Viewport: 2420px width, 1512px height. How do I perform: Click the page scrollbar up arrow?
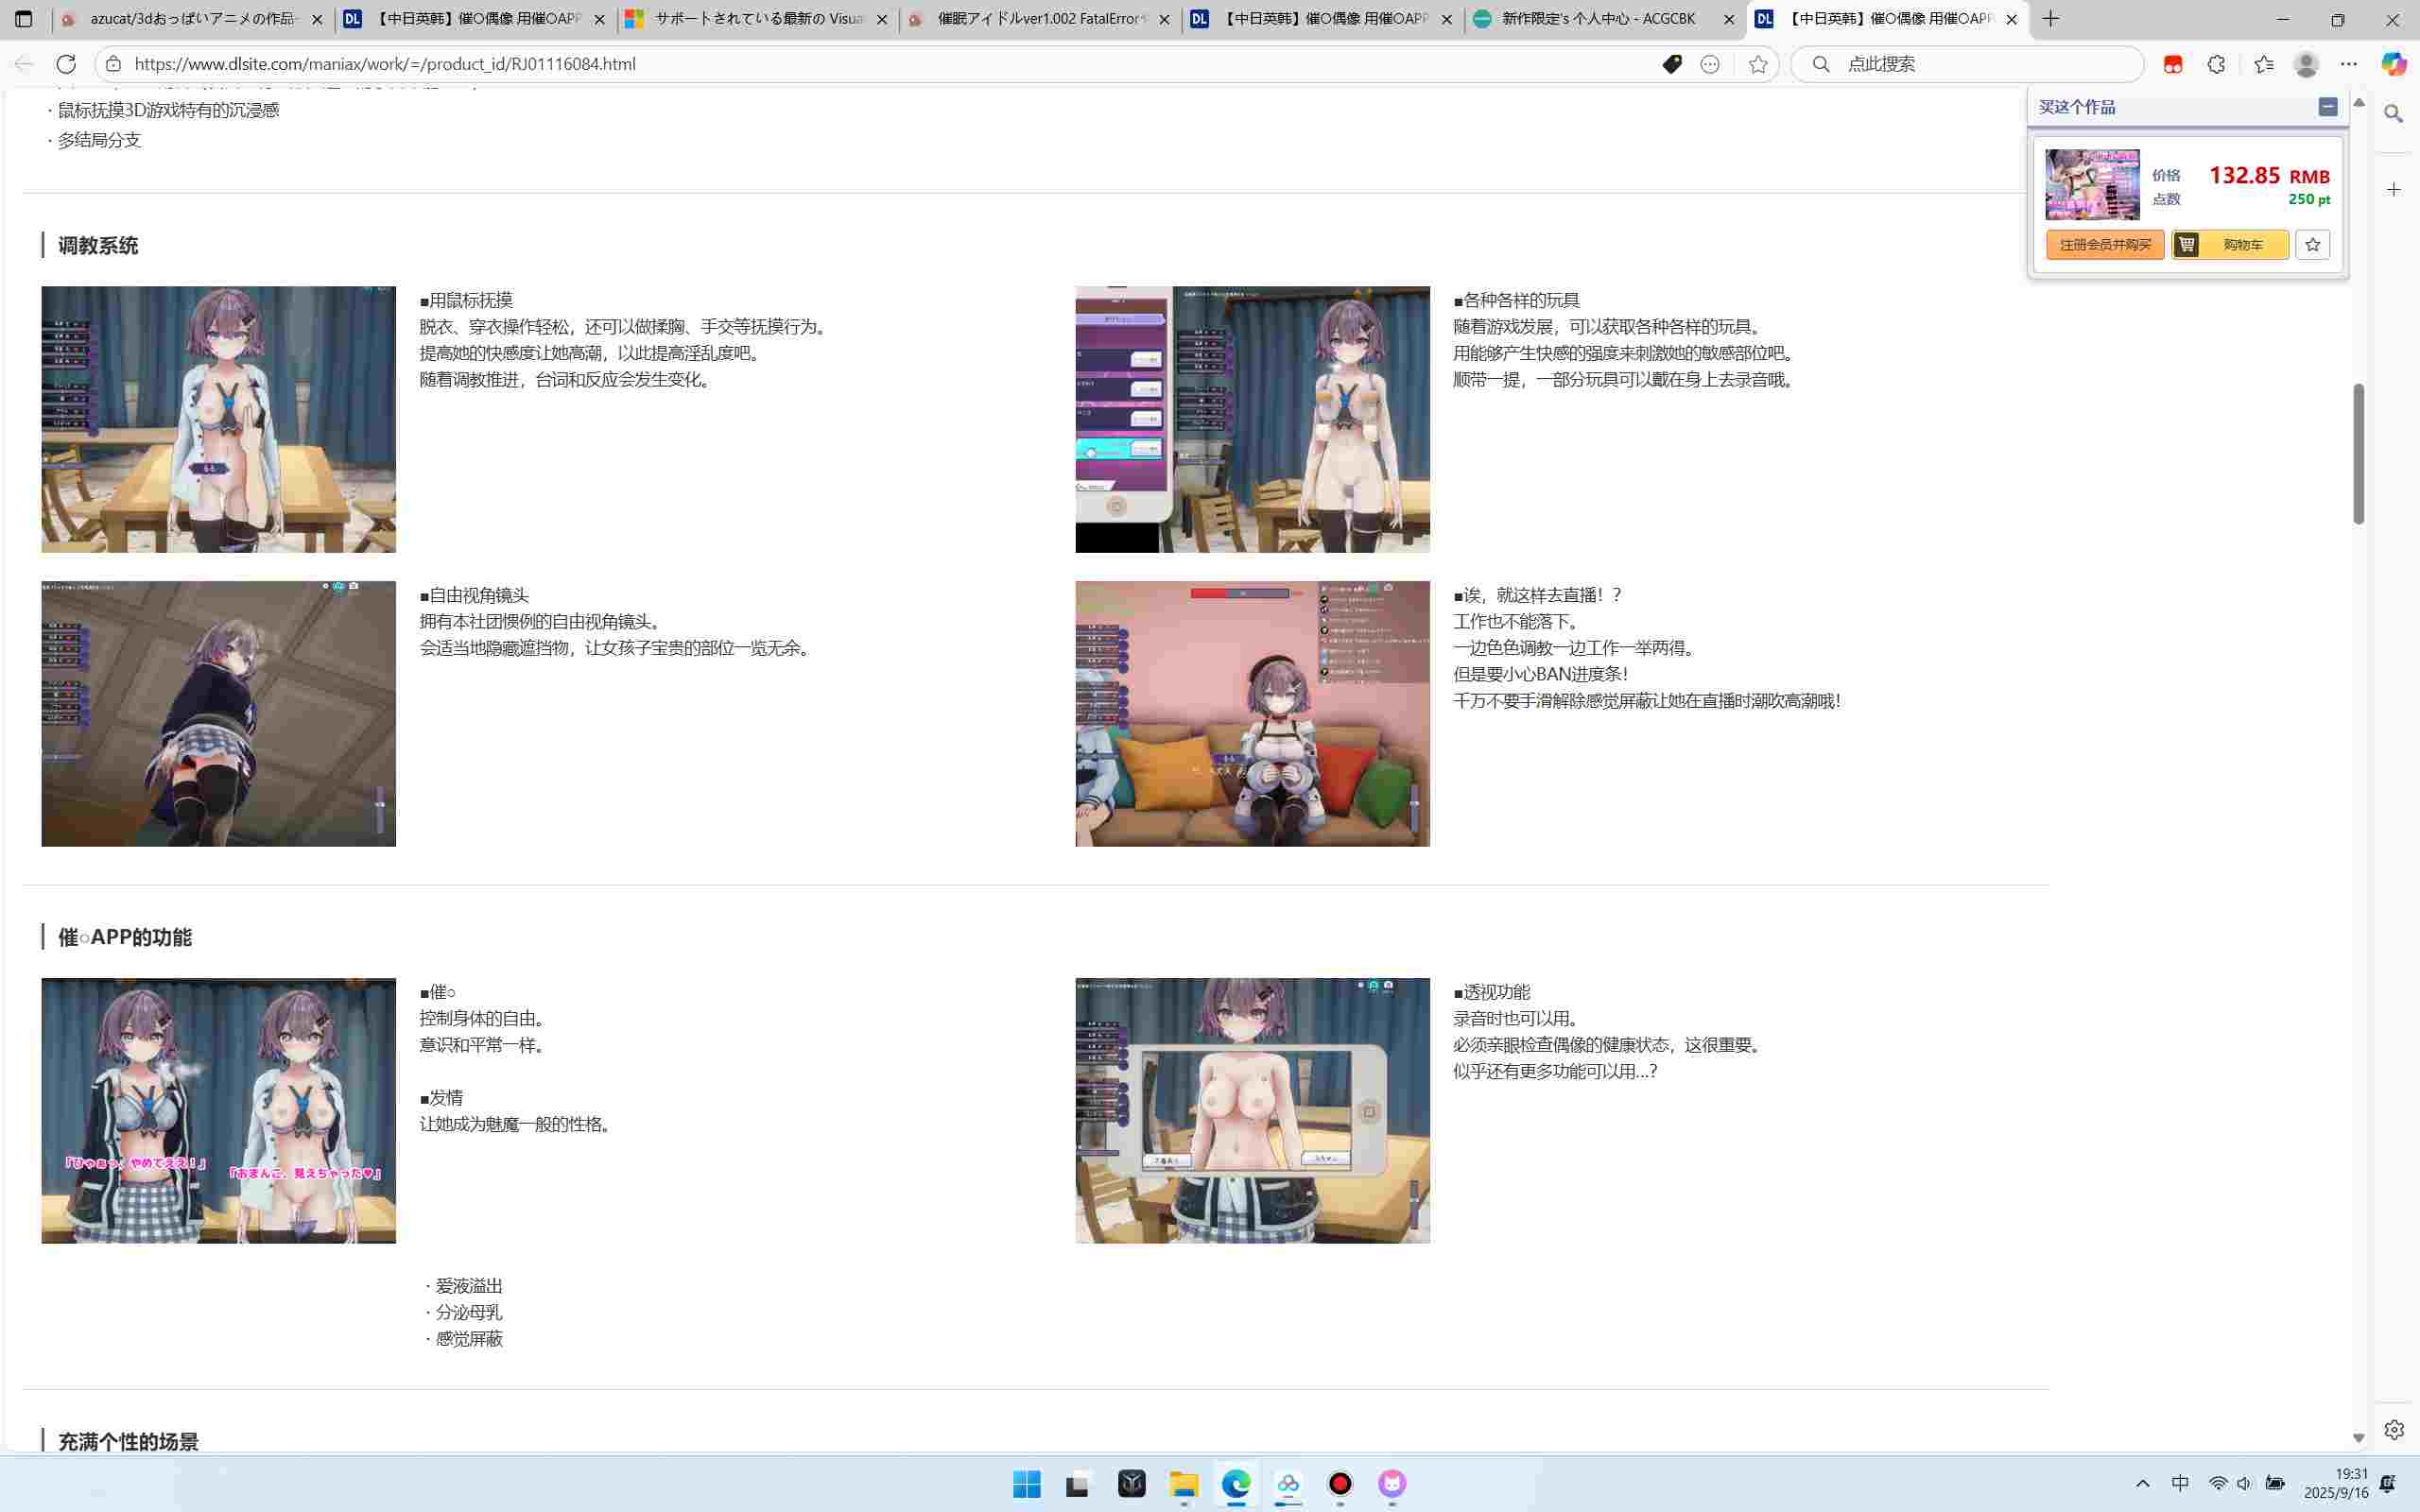tap(2359, 103)
